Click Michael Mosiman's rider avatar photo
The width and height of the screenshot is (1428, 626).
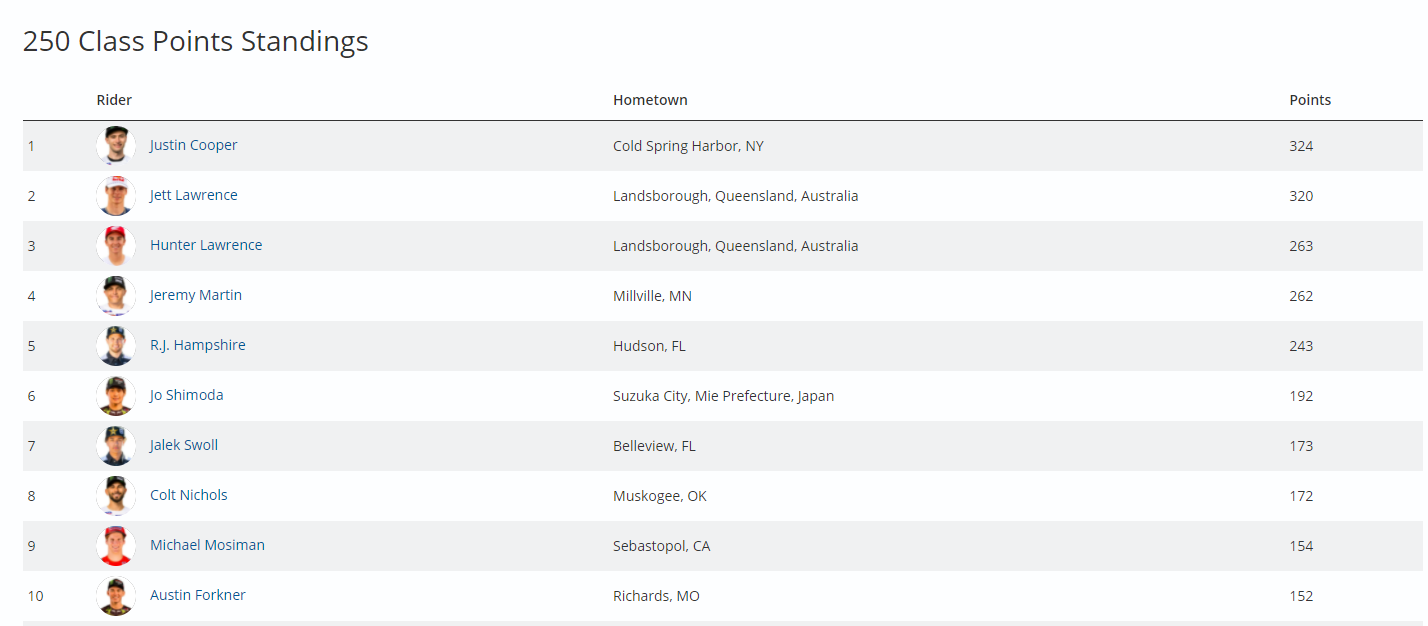coord(116,546)
